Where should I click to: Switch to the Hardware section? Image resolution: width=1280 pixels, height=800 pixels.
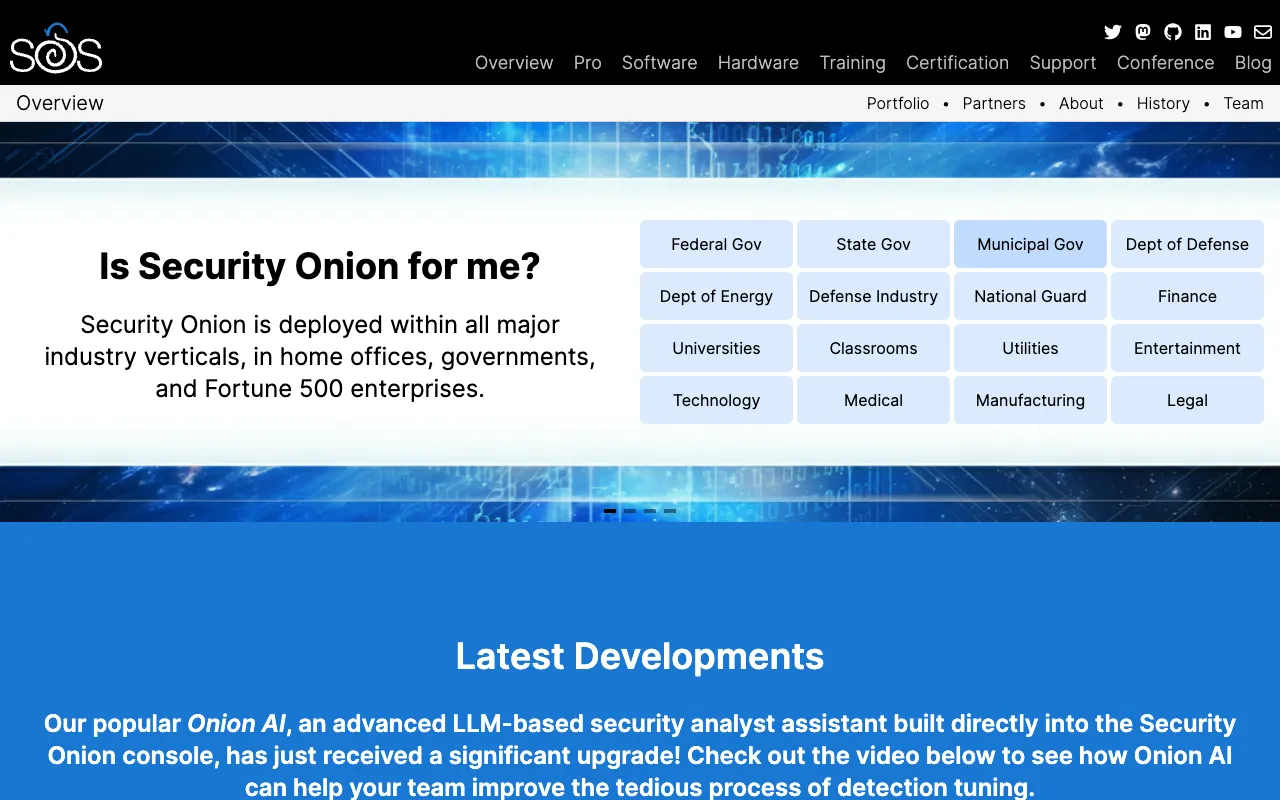point(758,63)
